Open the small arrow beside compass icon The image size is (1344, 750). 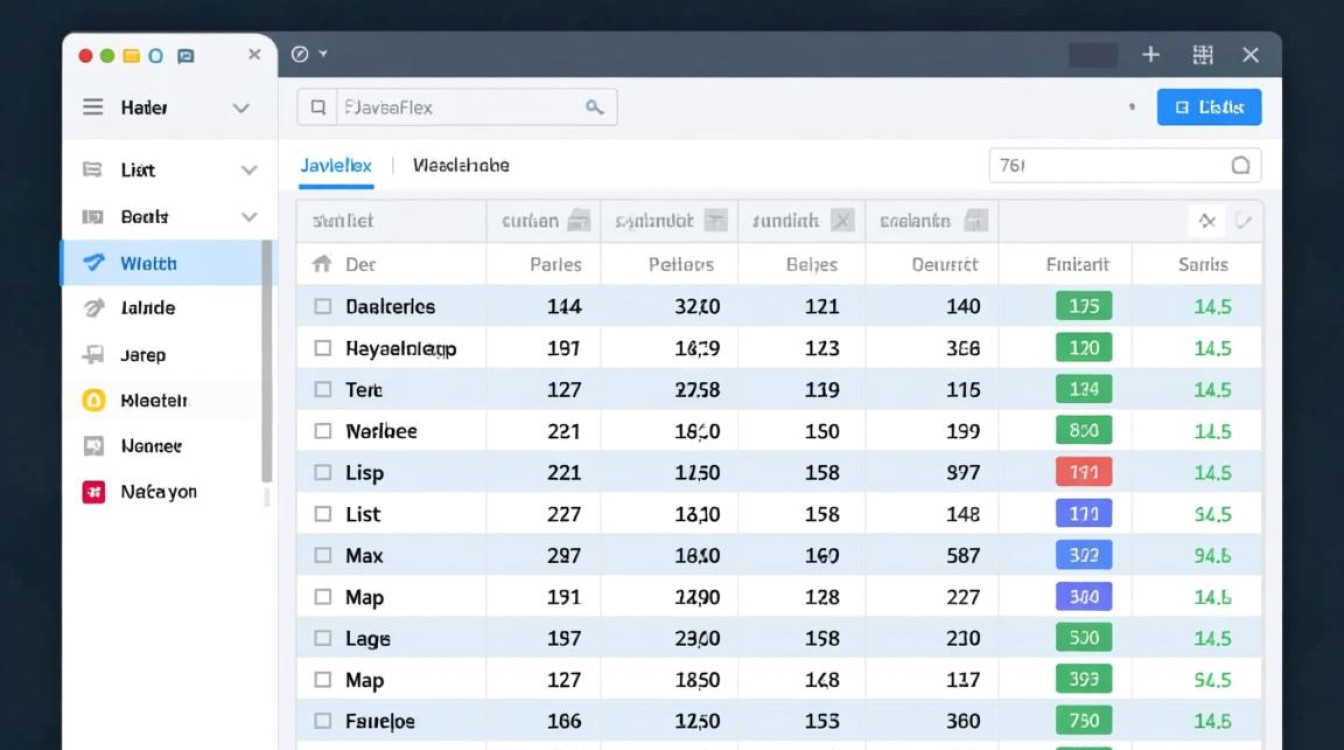pos(323,54)
